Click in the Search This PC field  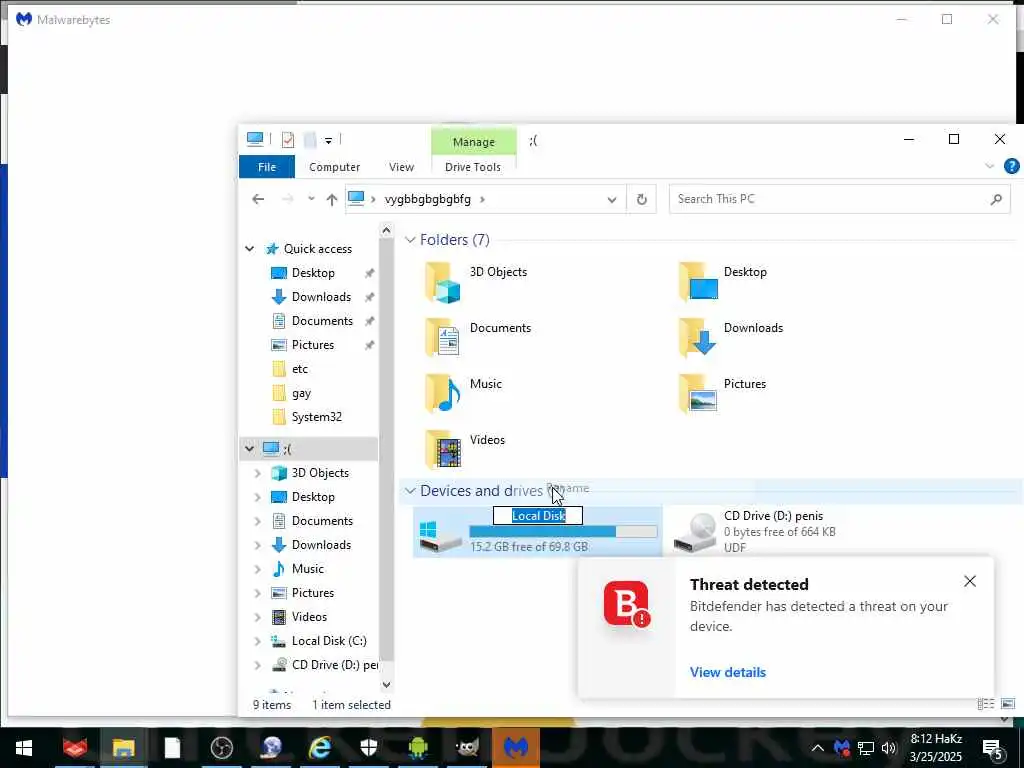829,199
